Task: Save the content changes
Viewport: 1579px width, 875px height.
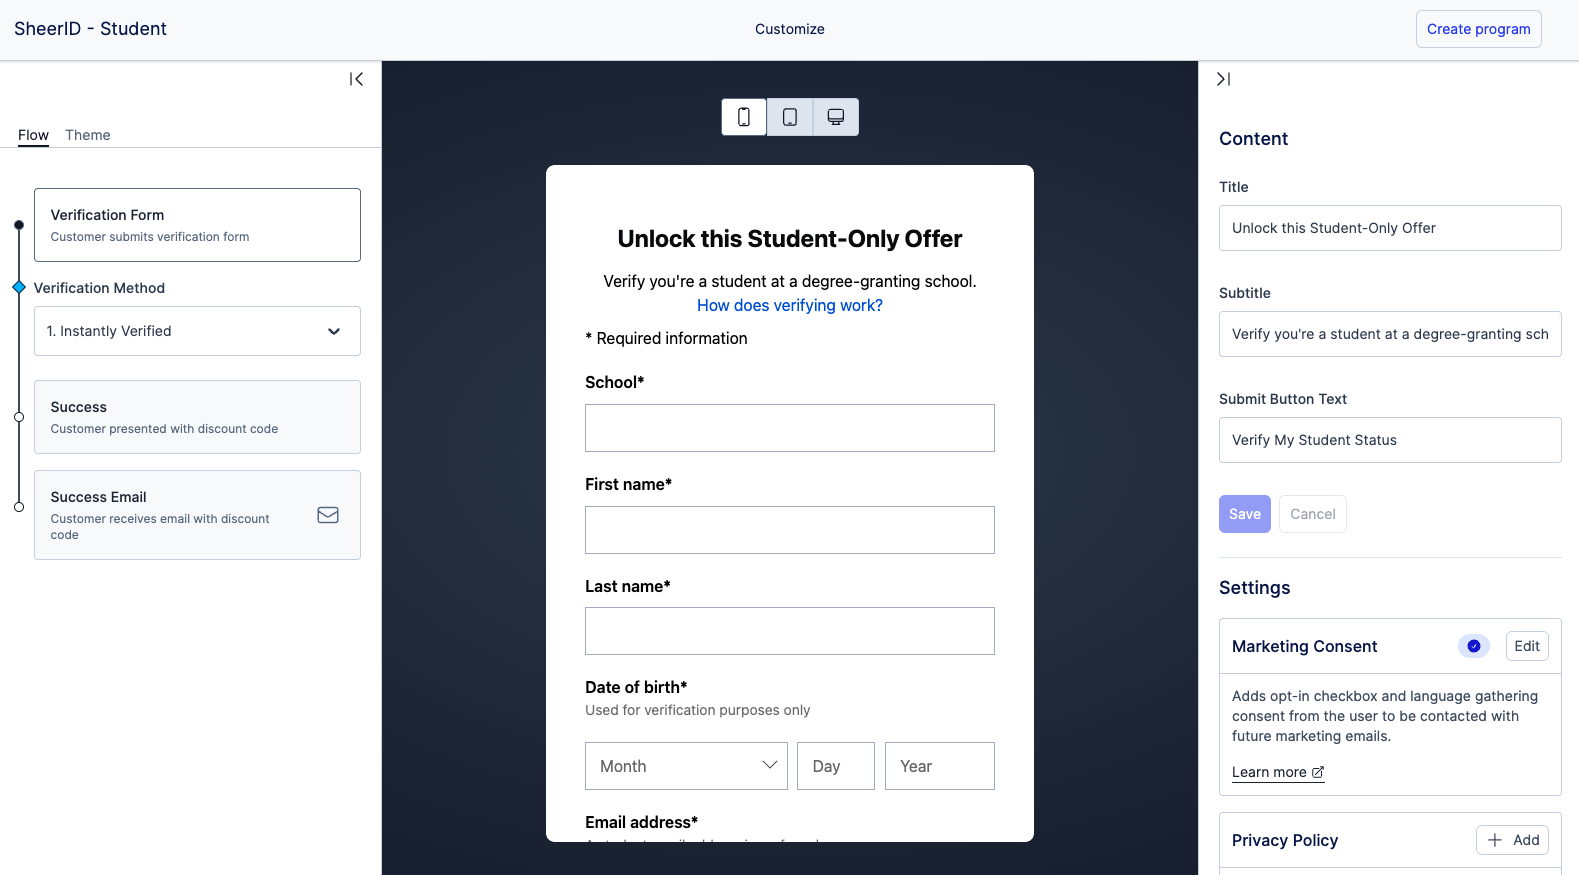Action: 1244,514
